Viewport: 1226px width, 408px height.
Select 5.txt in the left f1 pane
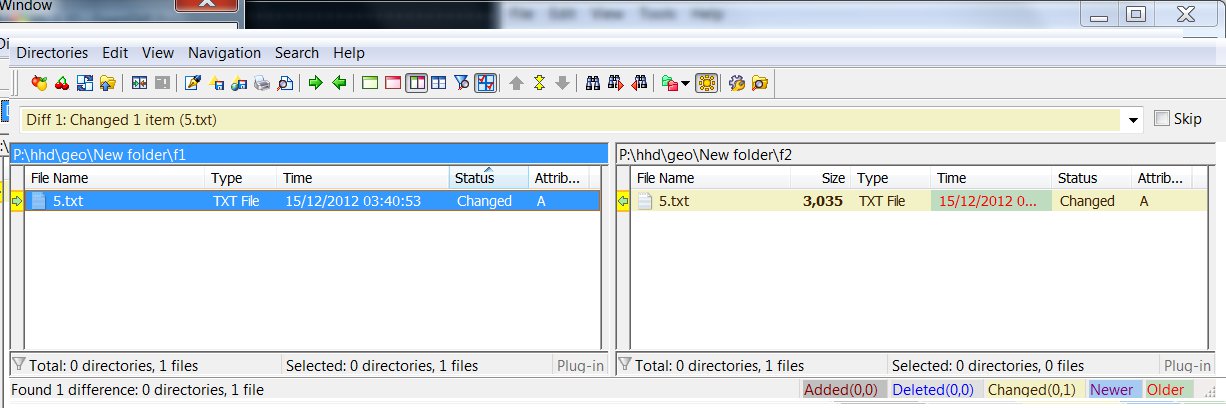pos(312,201)
